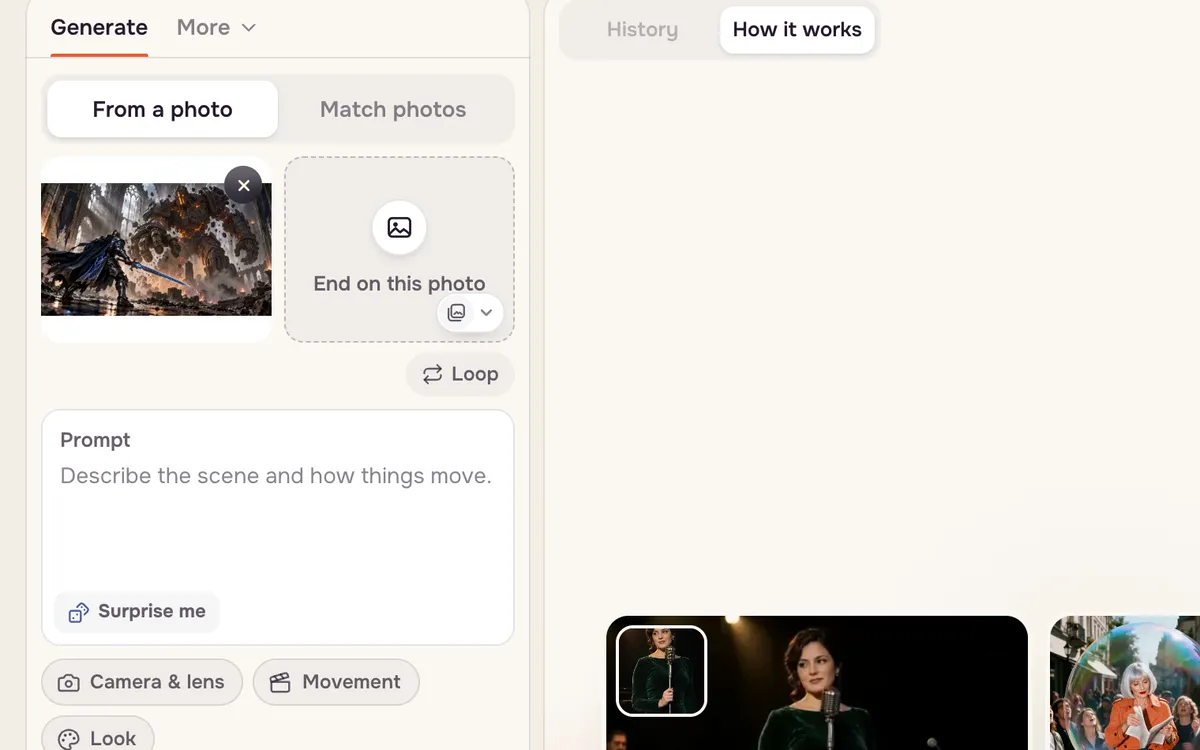This screenshot has width=1200, height=750.
Task: Switch to the Generate tab
Action: pos(99,27)
